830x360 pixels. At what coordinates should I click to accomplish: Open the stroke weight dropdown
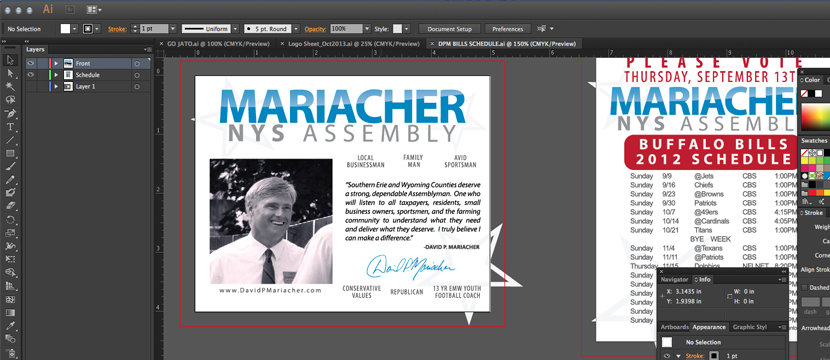pos(173,29)
